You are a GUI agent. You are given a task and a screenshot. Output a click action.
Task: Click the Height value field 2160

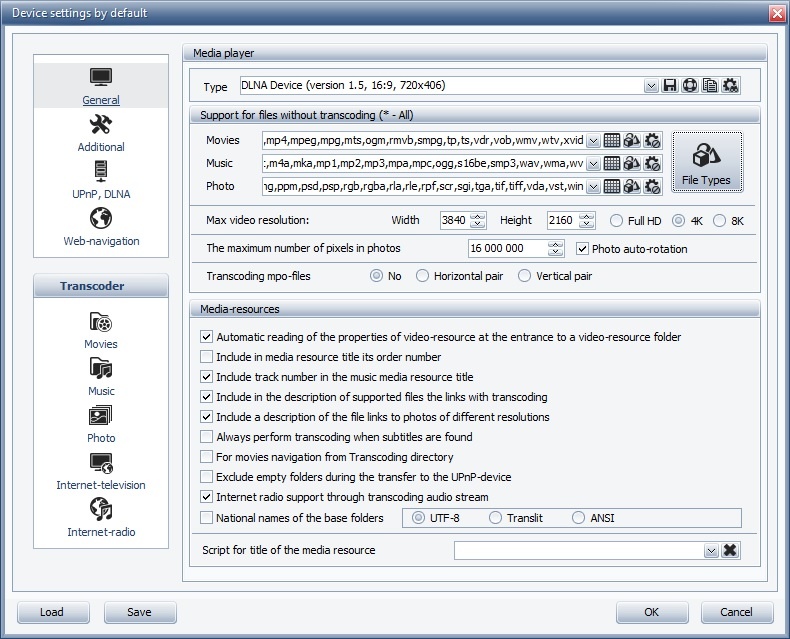pos(563,220)
